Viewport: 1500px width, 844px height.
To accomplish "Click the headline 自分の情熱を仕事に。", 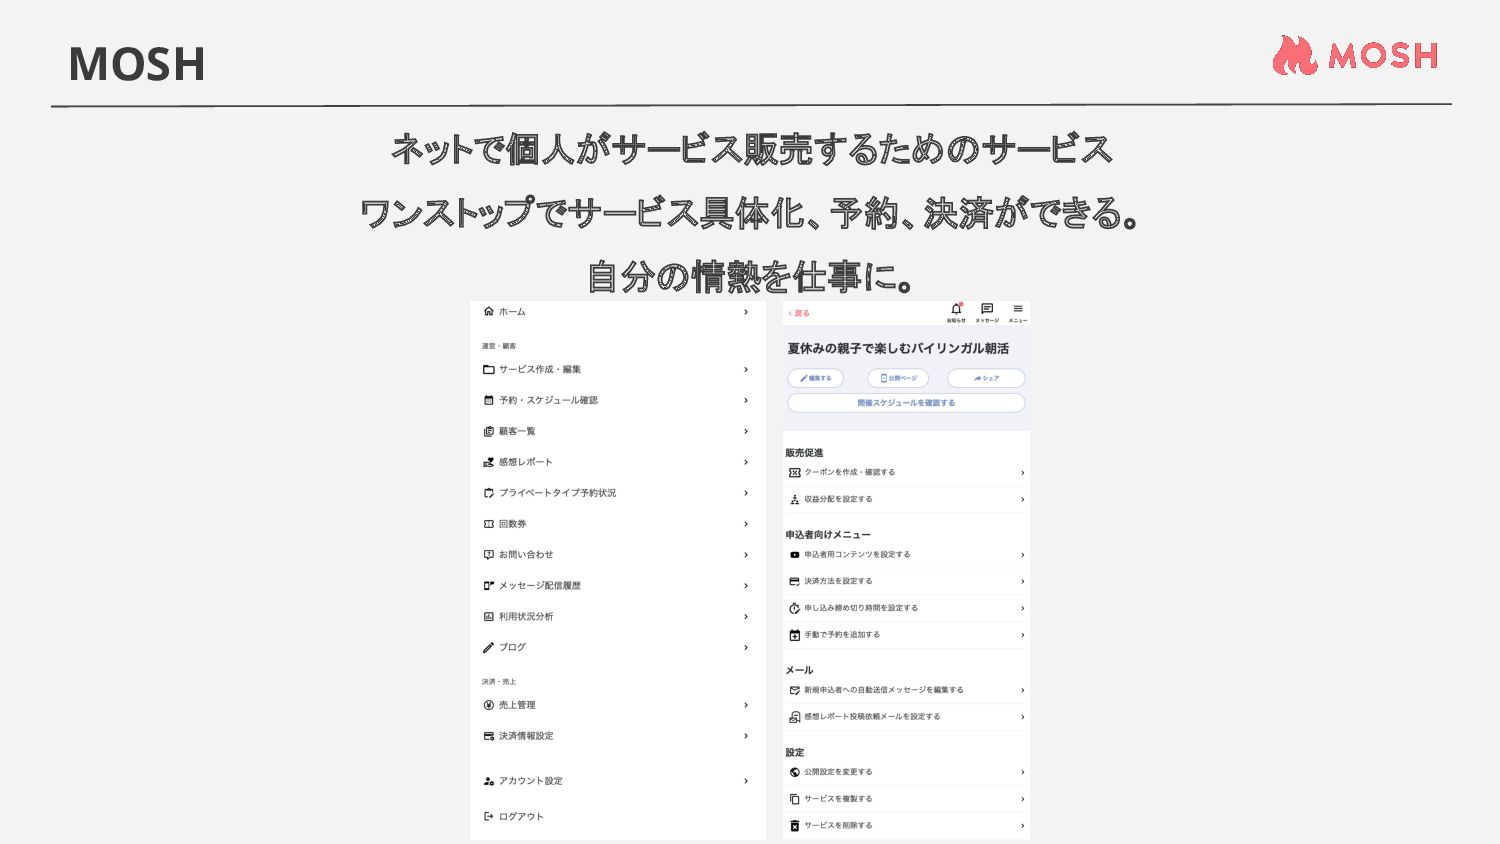I will click(751, 277).
